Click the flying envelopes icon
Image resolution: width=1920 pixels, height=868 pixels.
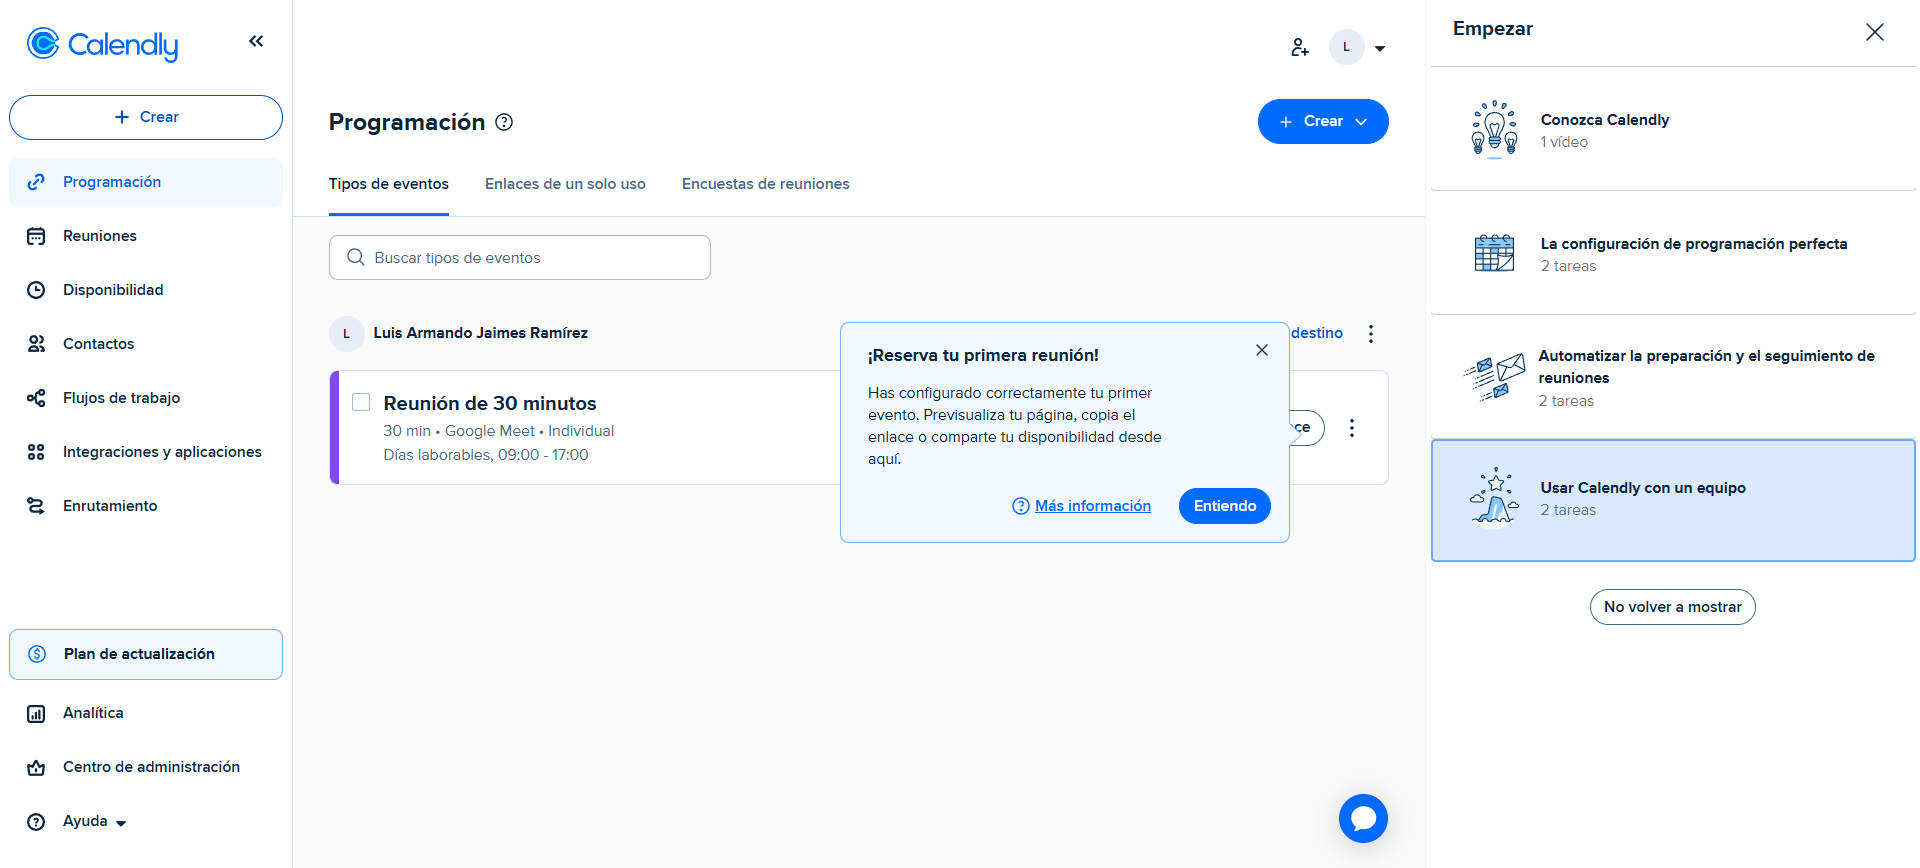coord(1494,377)
